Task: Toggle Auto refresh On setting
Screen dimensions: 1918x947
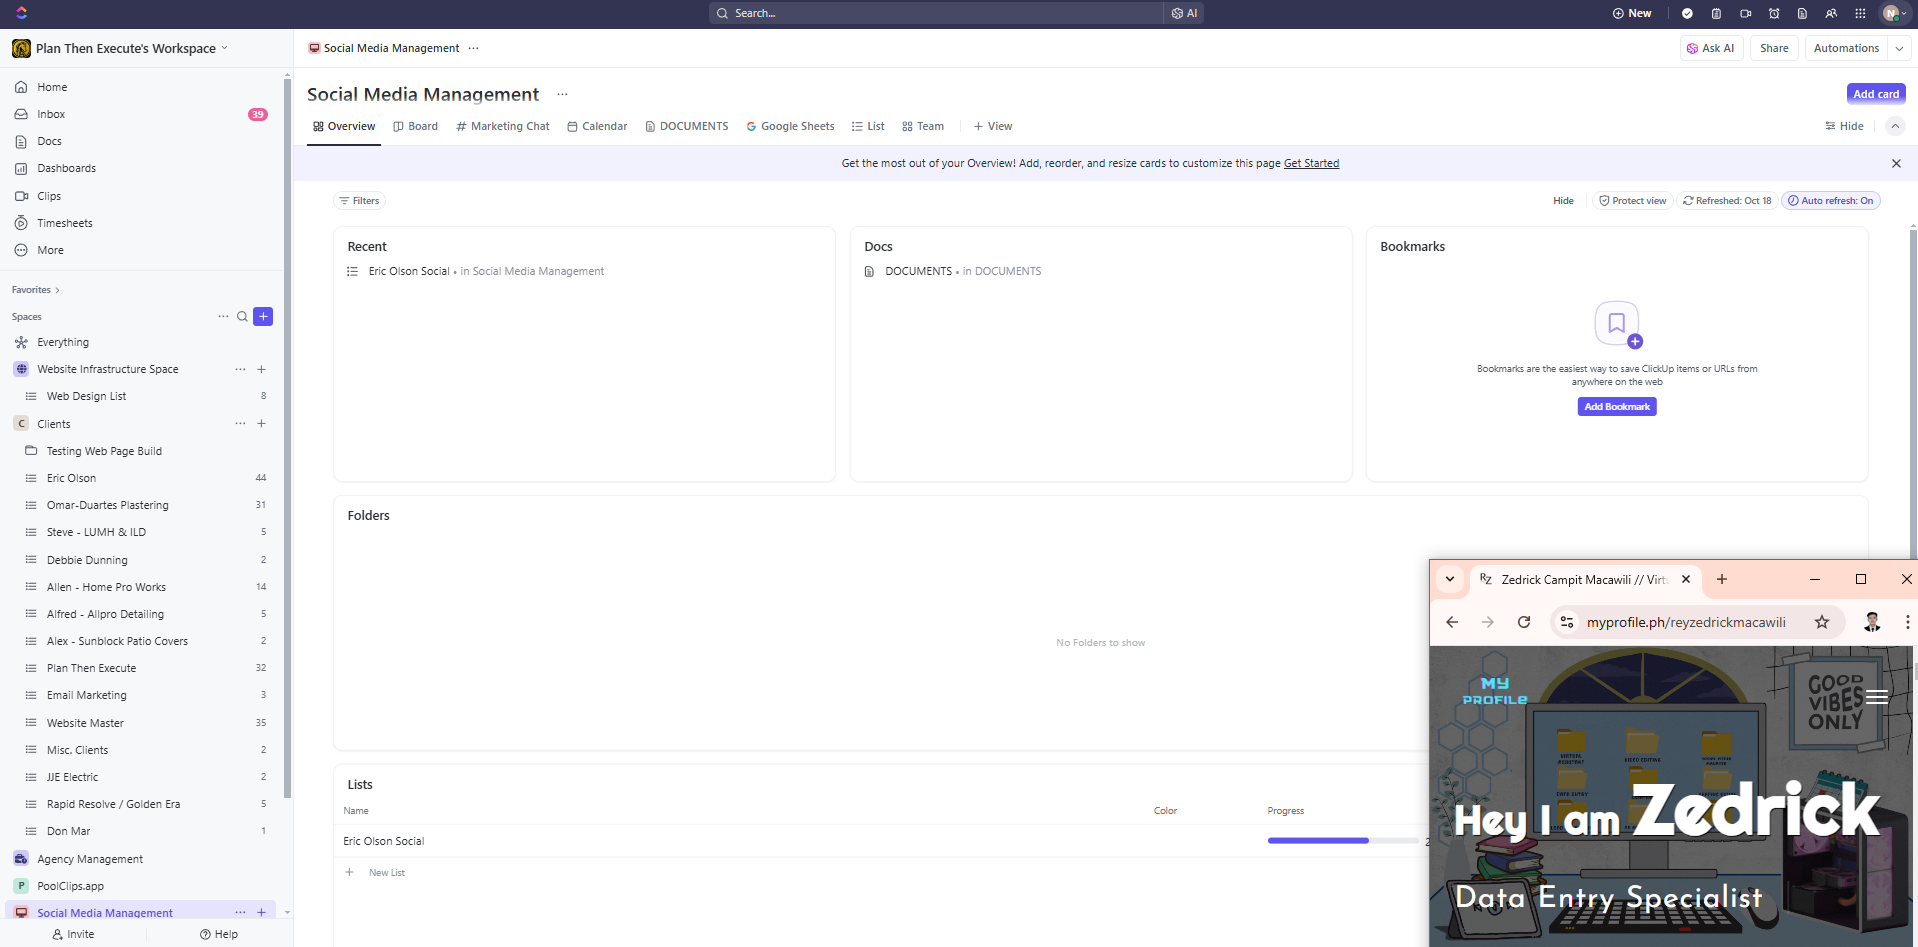Action: click(x=1831, y=201)
